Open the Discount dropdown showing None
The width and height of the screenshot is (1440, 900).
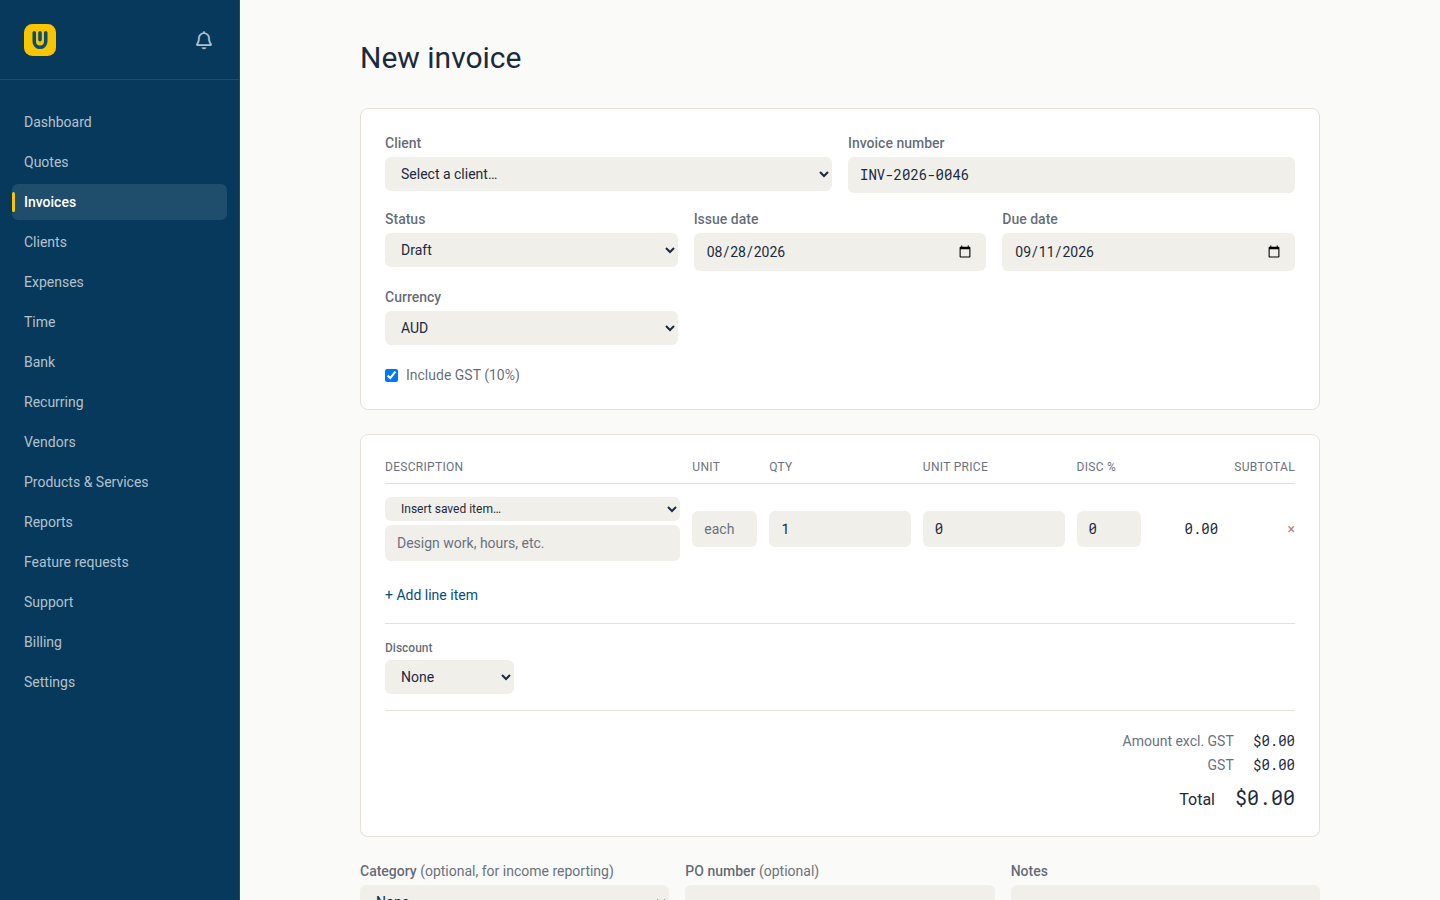pos(449,677)
